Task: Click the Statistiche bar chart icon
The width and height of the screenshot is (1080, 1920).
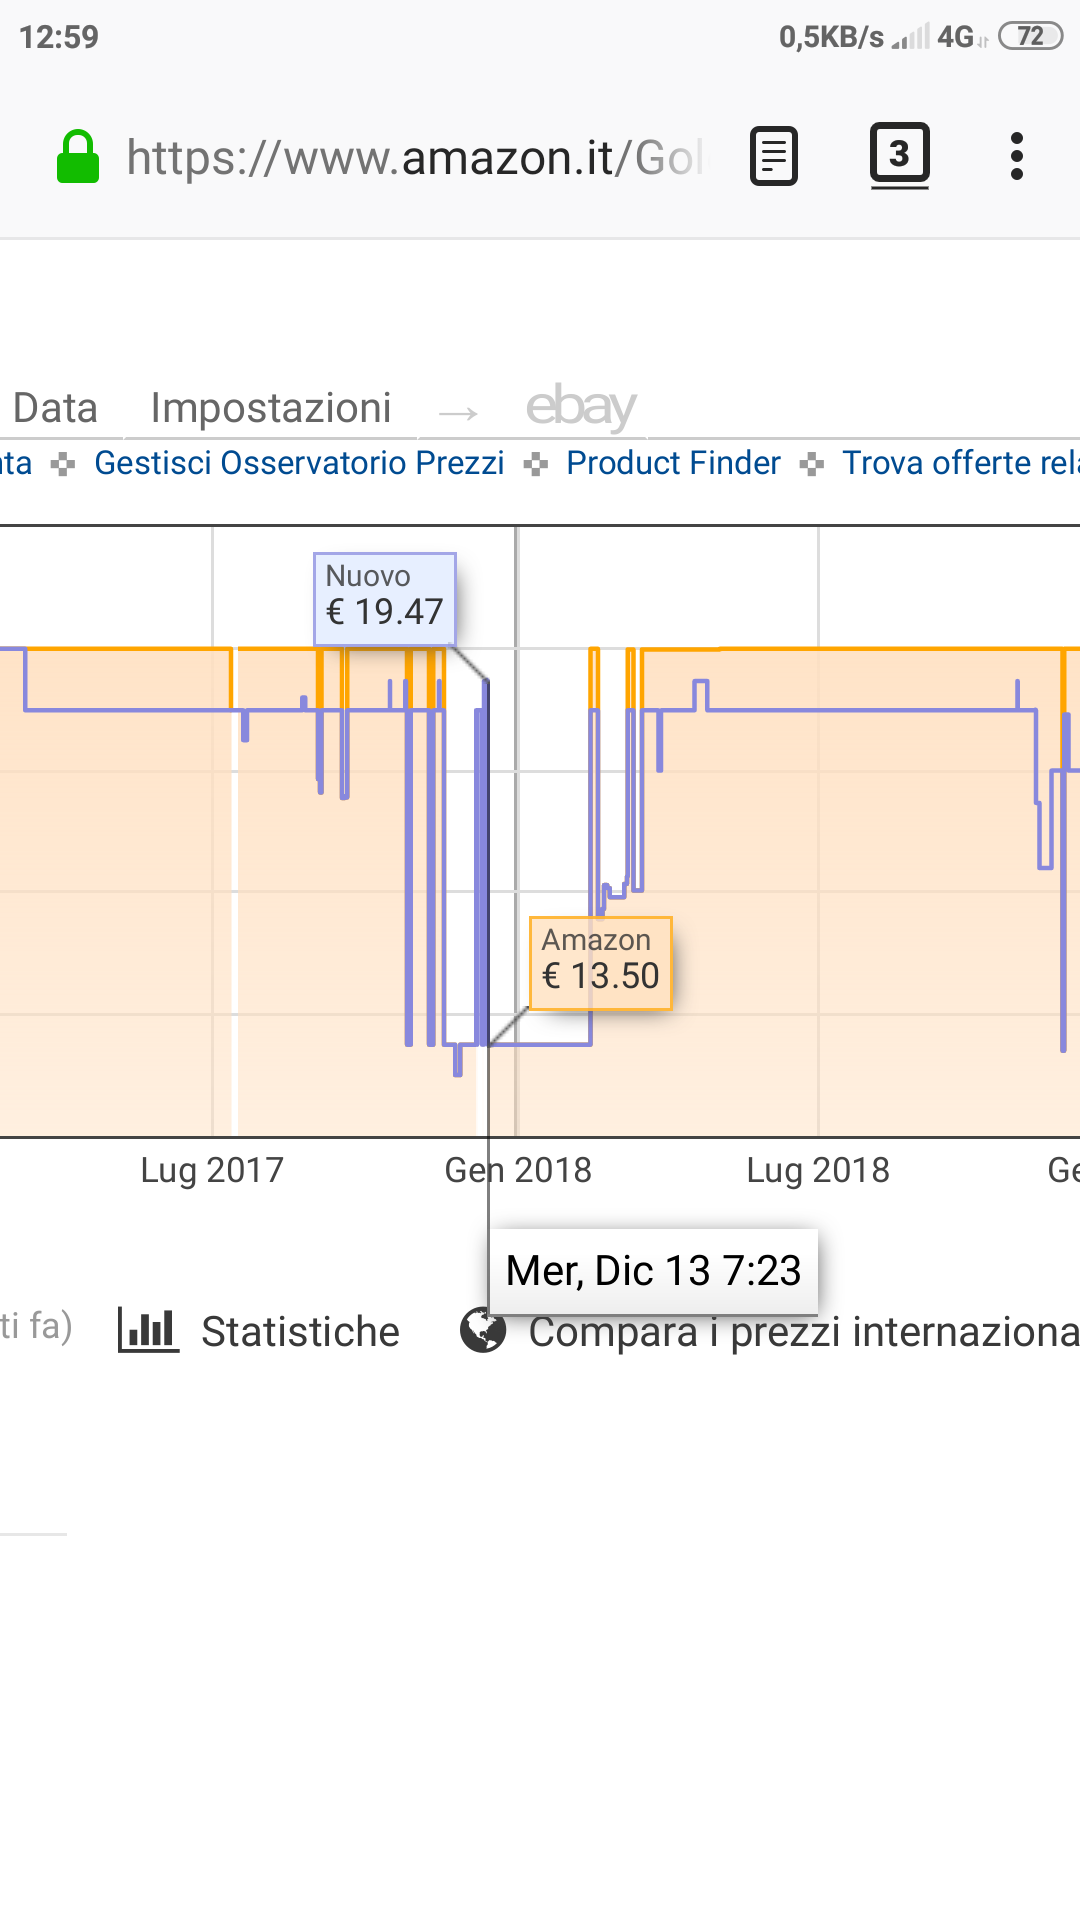Action: pos(148,1330)
